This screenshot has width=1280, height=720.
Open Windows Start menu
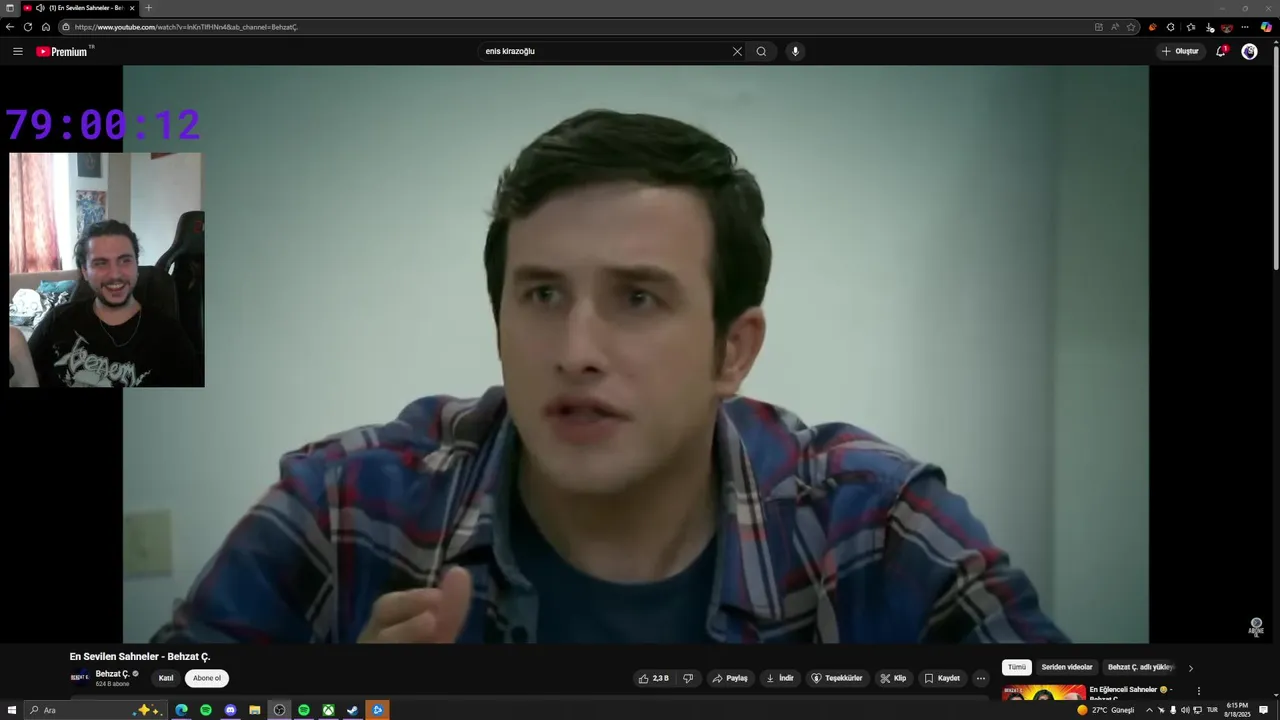tap(11, 710)
